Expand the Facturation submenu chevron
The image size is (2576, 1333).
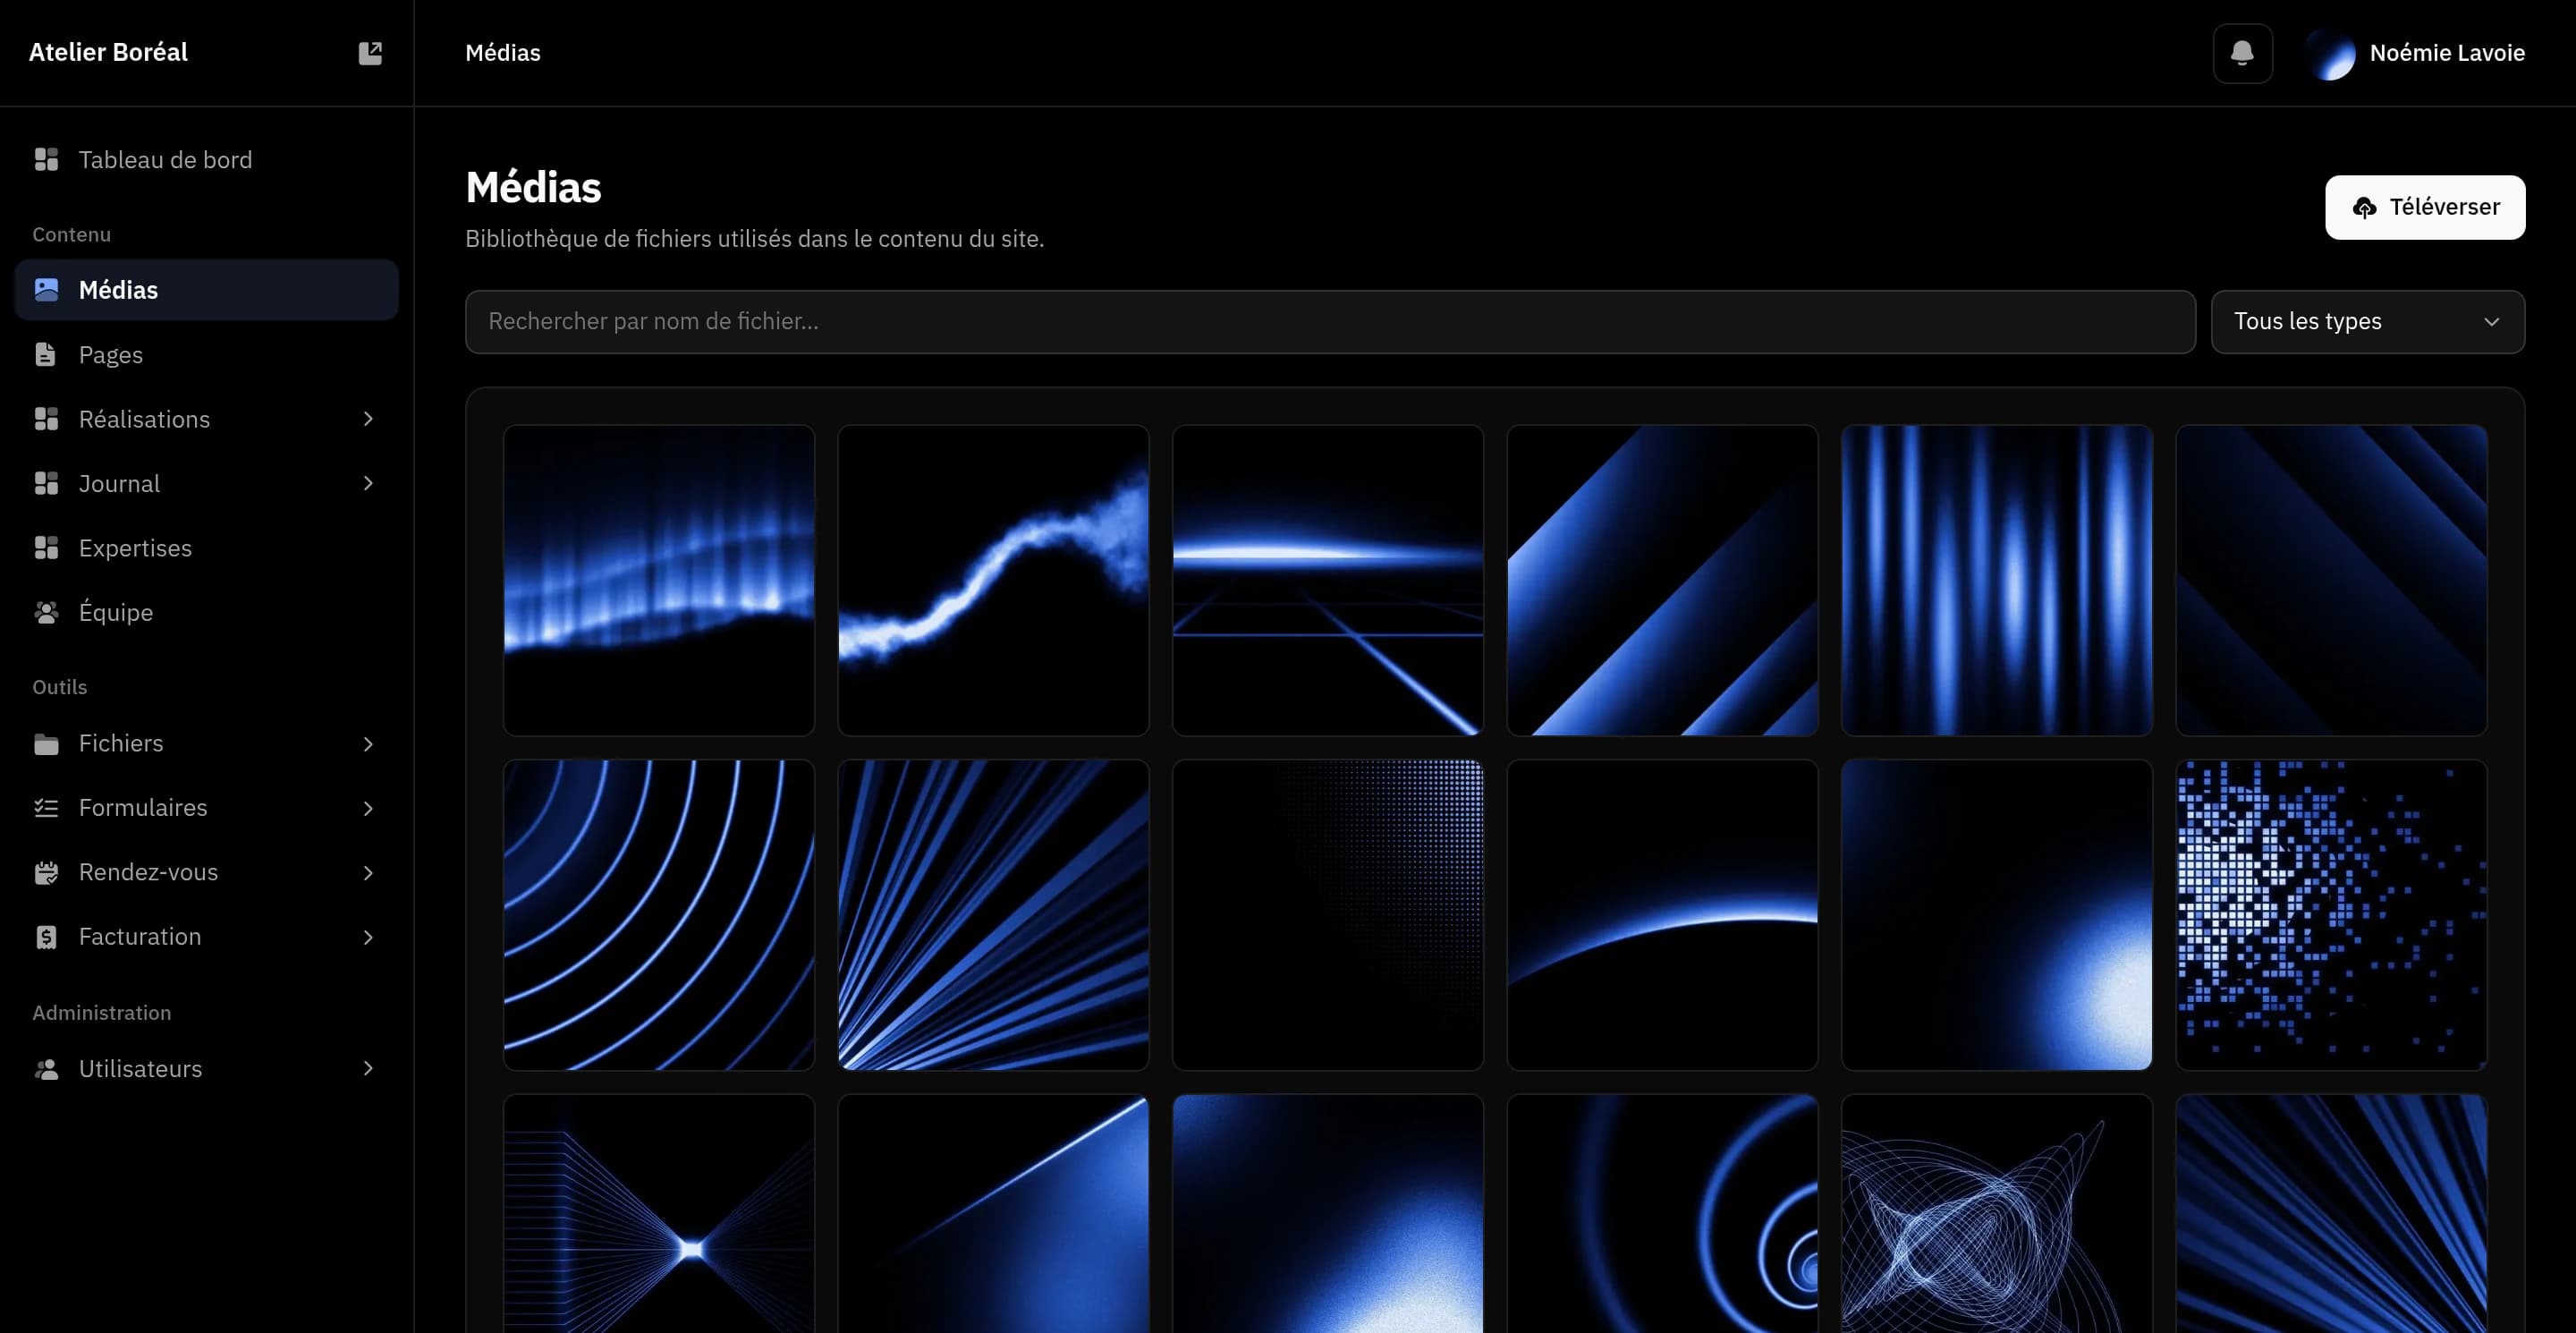point(368,937)
